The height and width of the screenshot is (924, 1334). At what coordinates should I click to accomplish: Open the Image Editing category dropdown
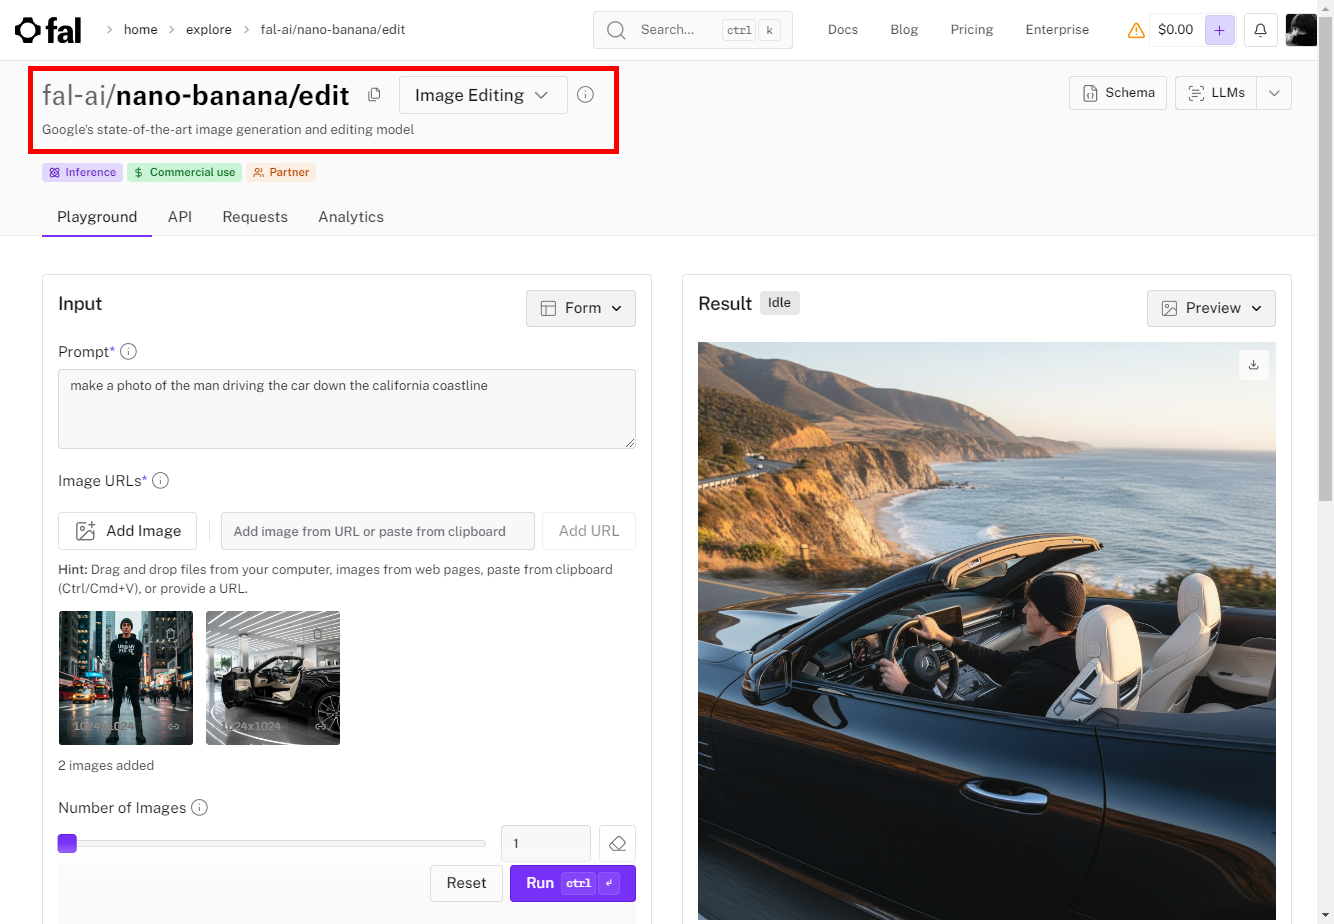[x=483, y=95]
